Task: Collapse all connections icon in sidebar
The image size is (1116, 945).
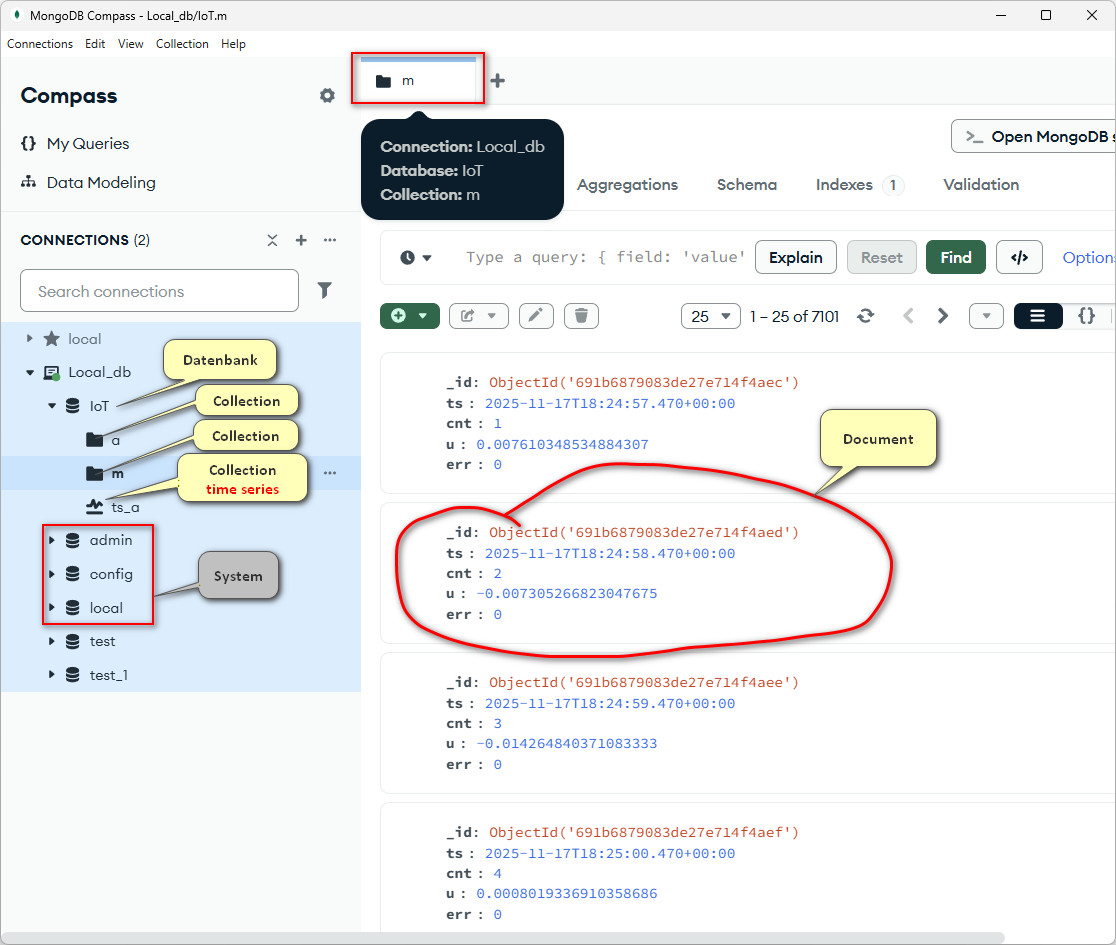Action: point(272,240)
